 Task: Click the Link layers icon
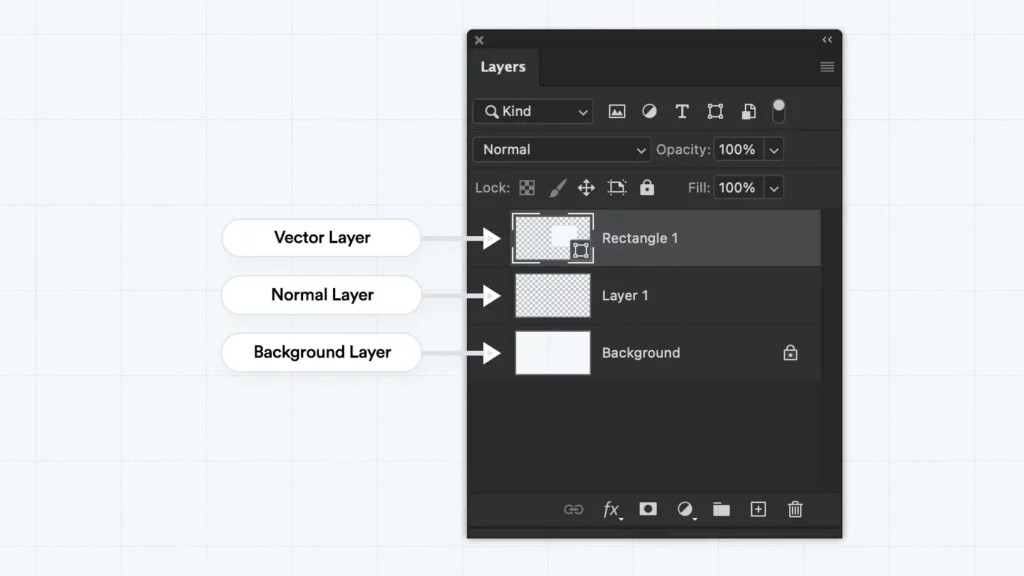573,509
